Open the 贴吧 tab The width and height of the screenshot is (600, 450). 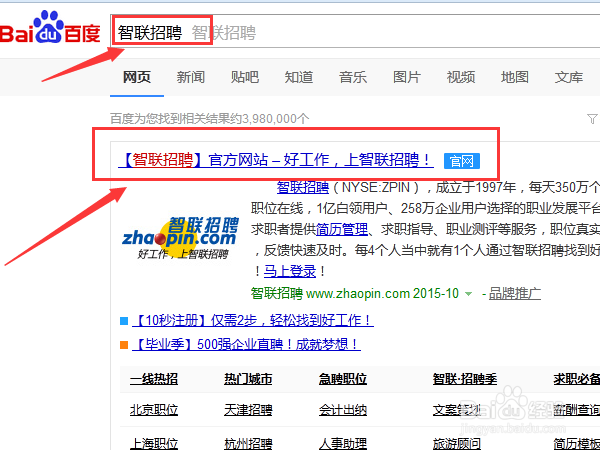245,77
